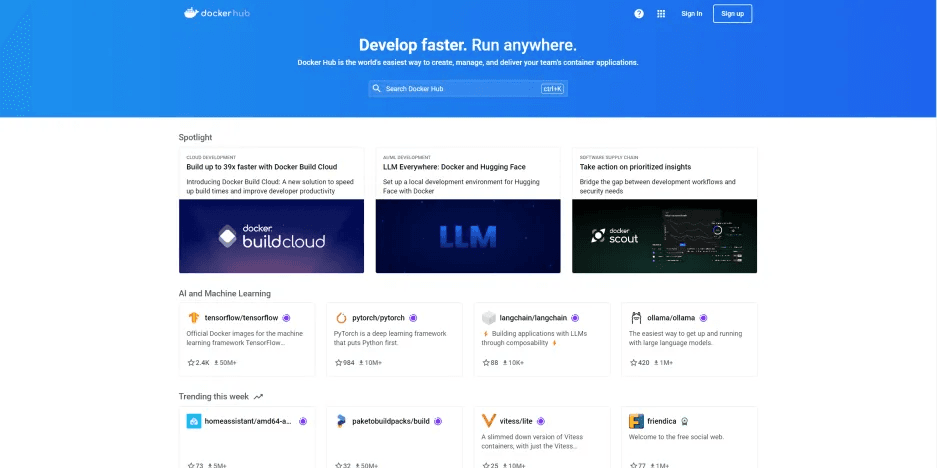This screenshot has height=468, width=937.
Task: Click the purple badge beside ollama/ollama
Action: click(703, 318)
